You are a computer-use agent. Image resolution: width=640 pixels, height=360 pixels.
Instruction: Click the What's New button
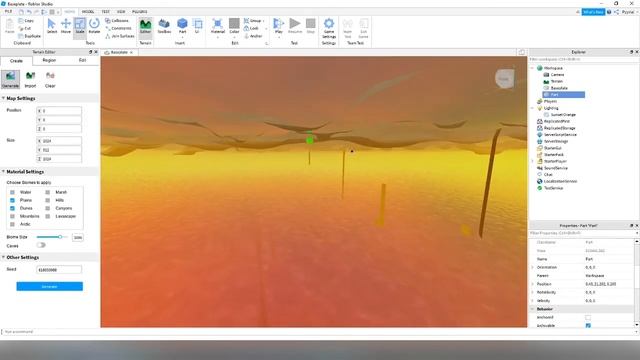593,12
